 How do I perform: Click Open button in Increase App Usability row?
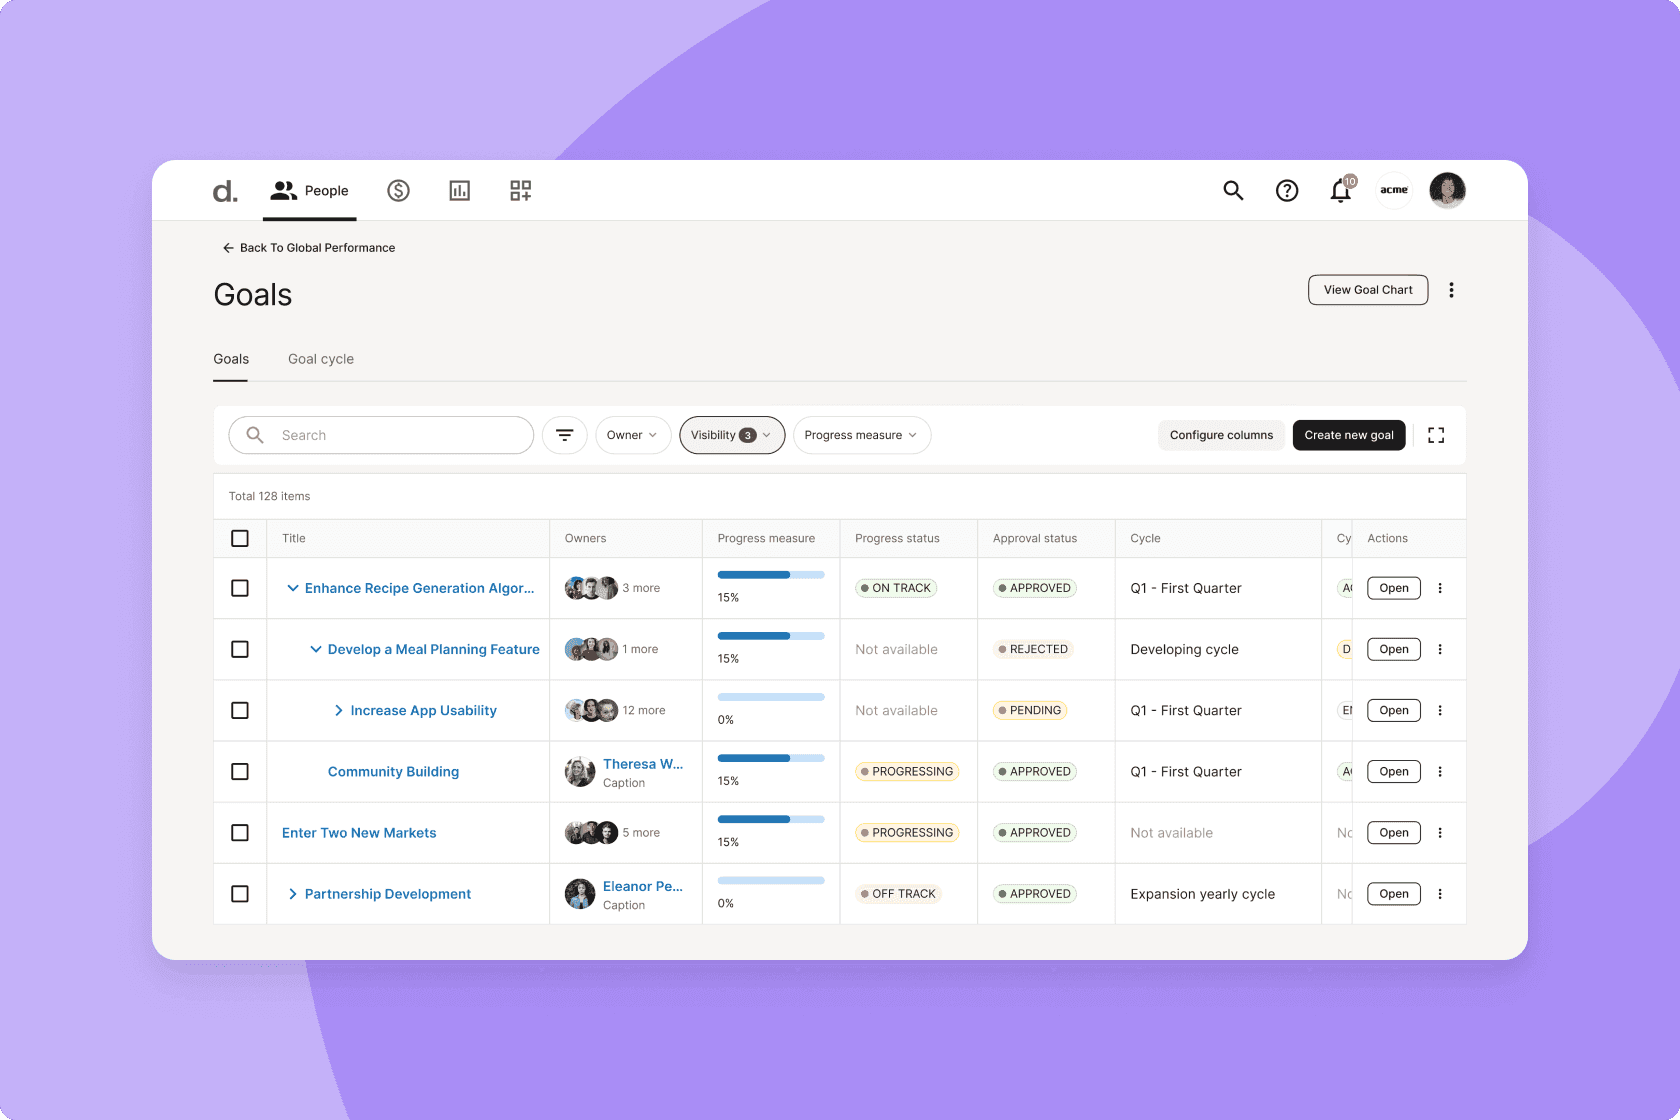[x=1394, y=710]
